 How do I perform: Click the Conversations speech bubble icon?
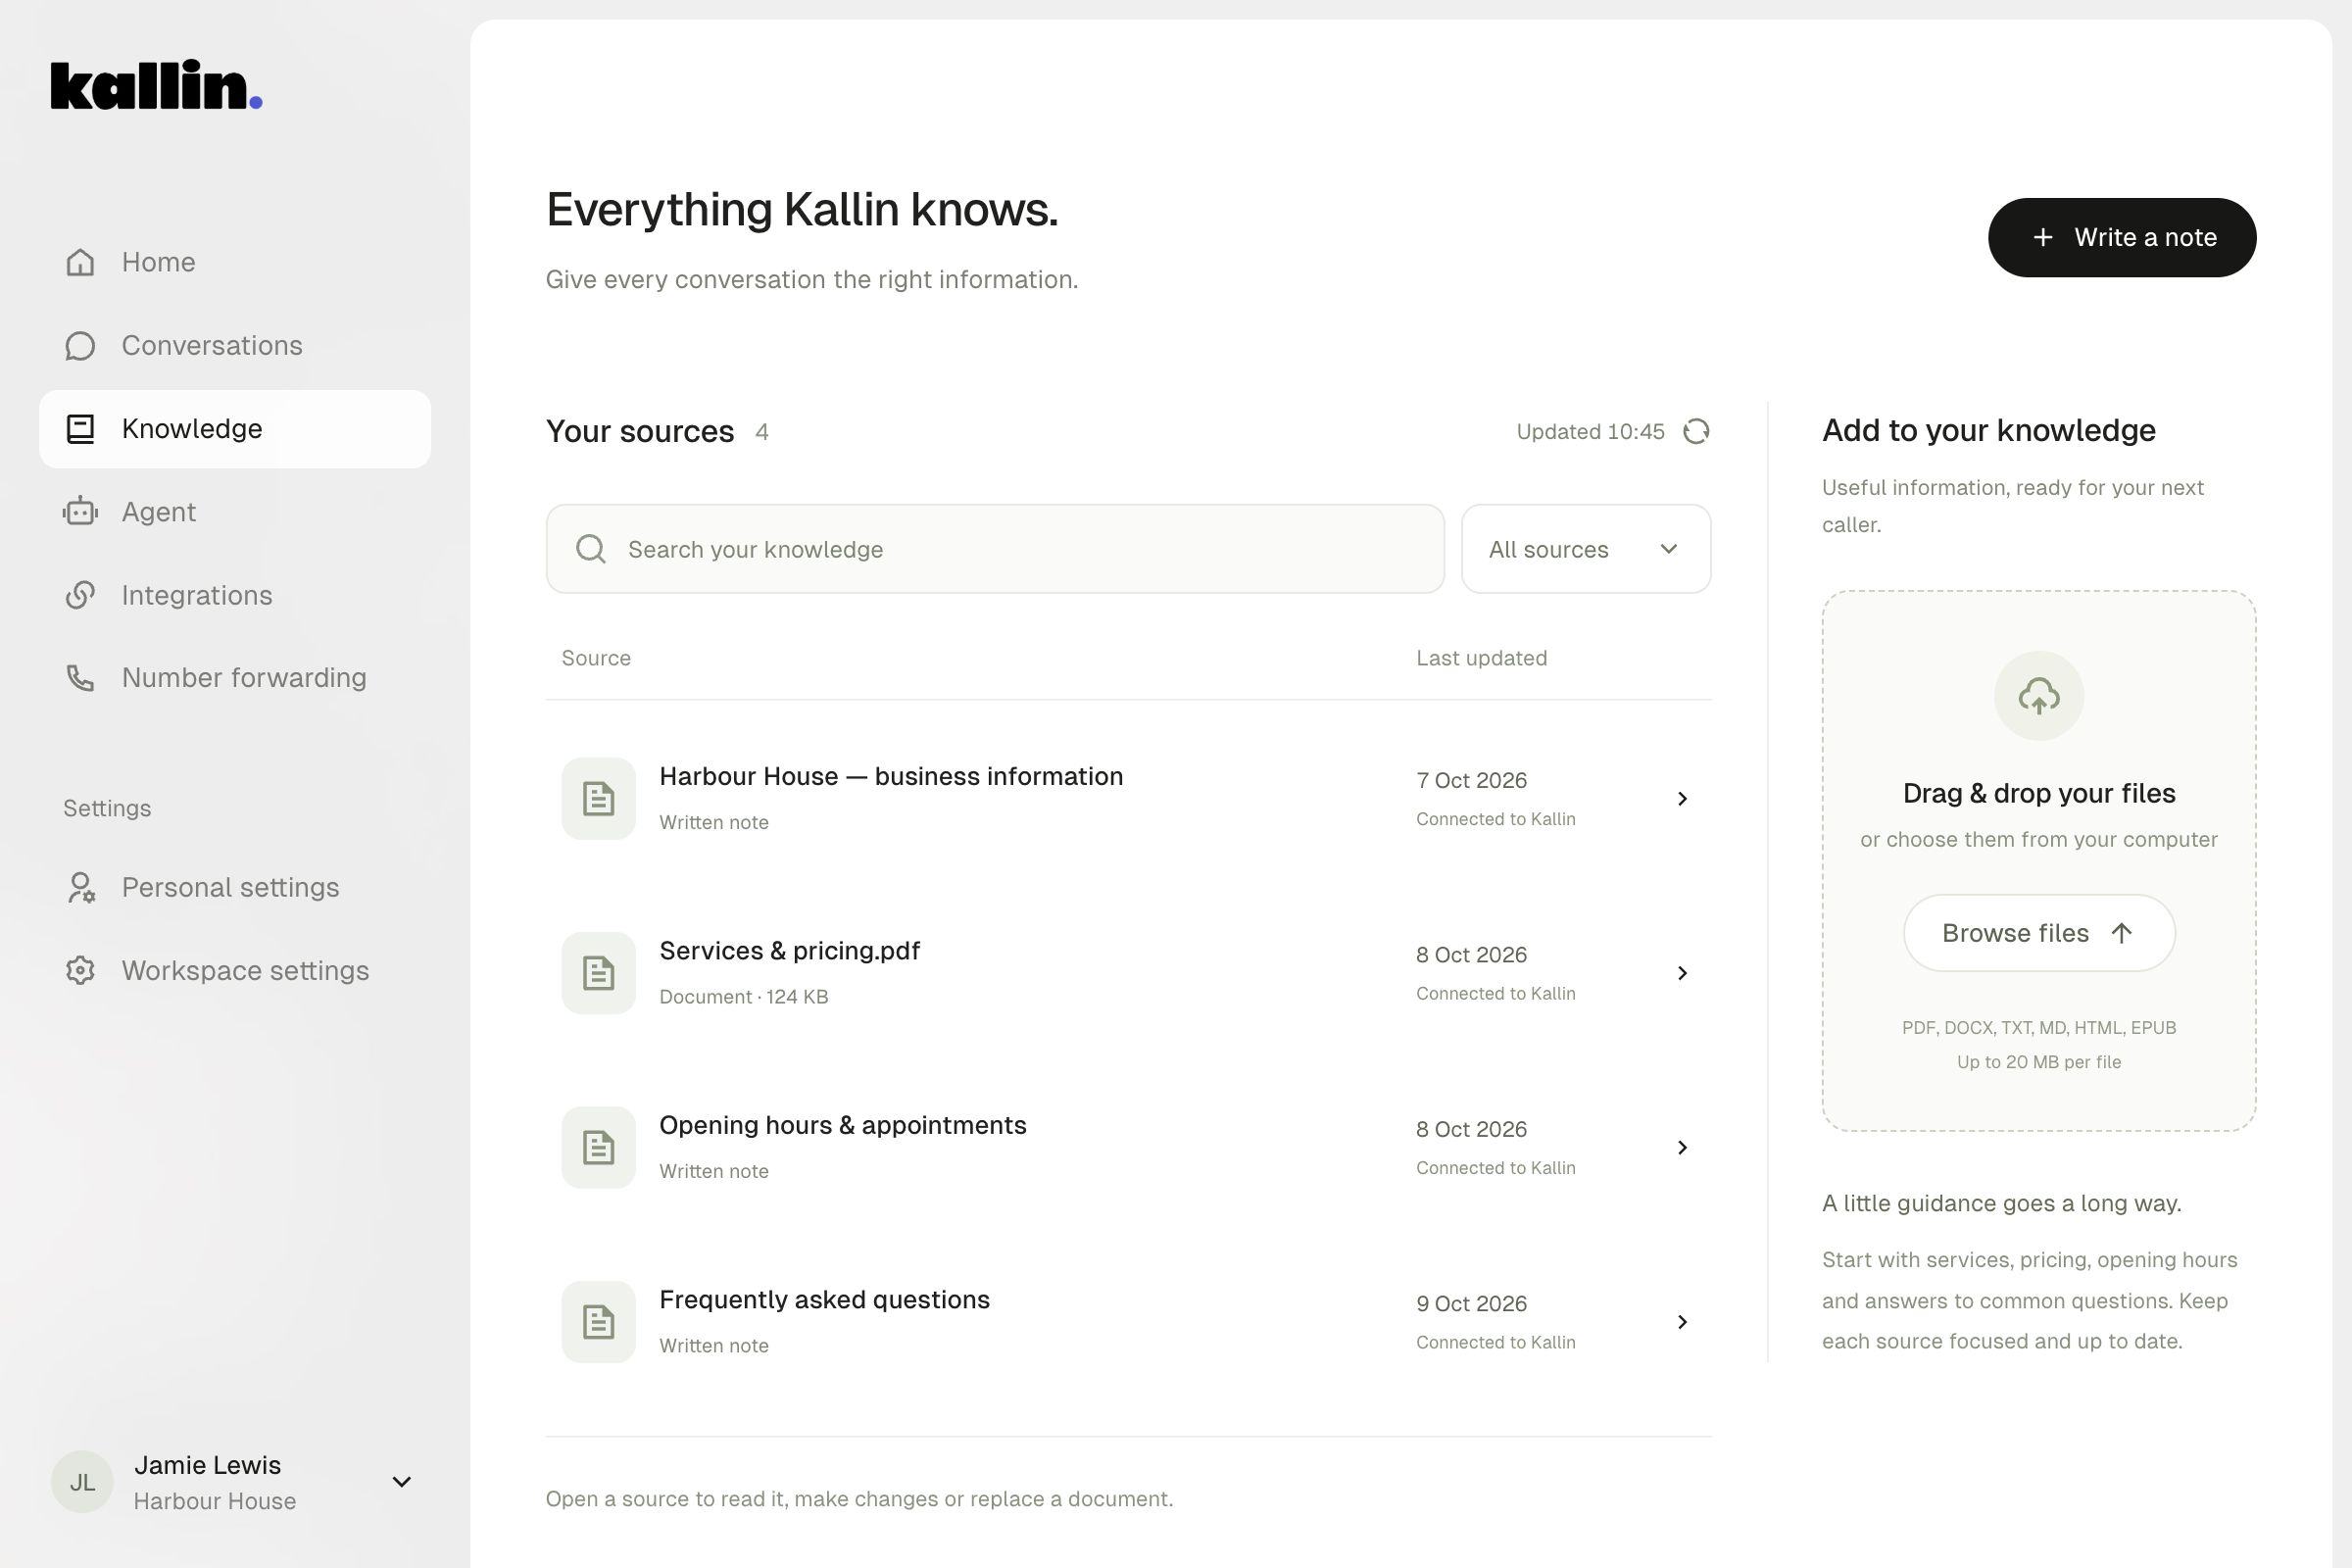point(80,346)
